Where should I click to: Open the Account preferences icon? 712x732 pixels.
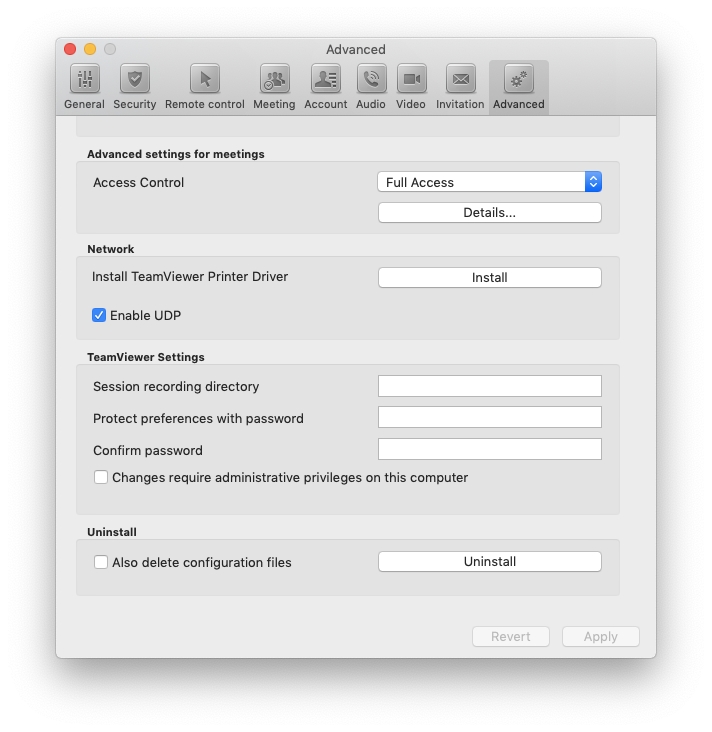(325, 80)
